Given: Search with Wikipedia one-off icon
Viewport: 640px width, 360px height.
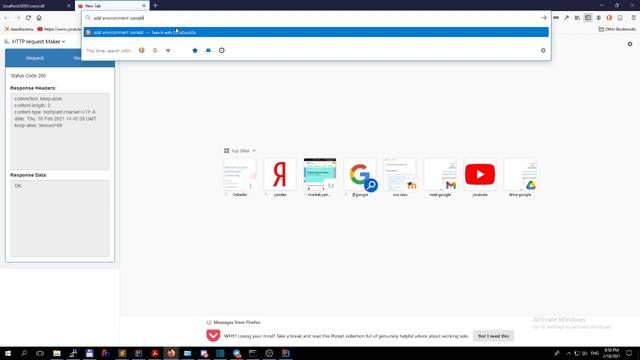Looking at the screenshot, I should [168, 50].
